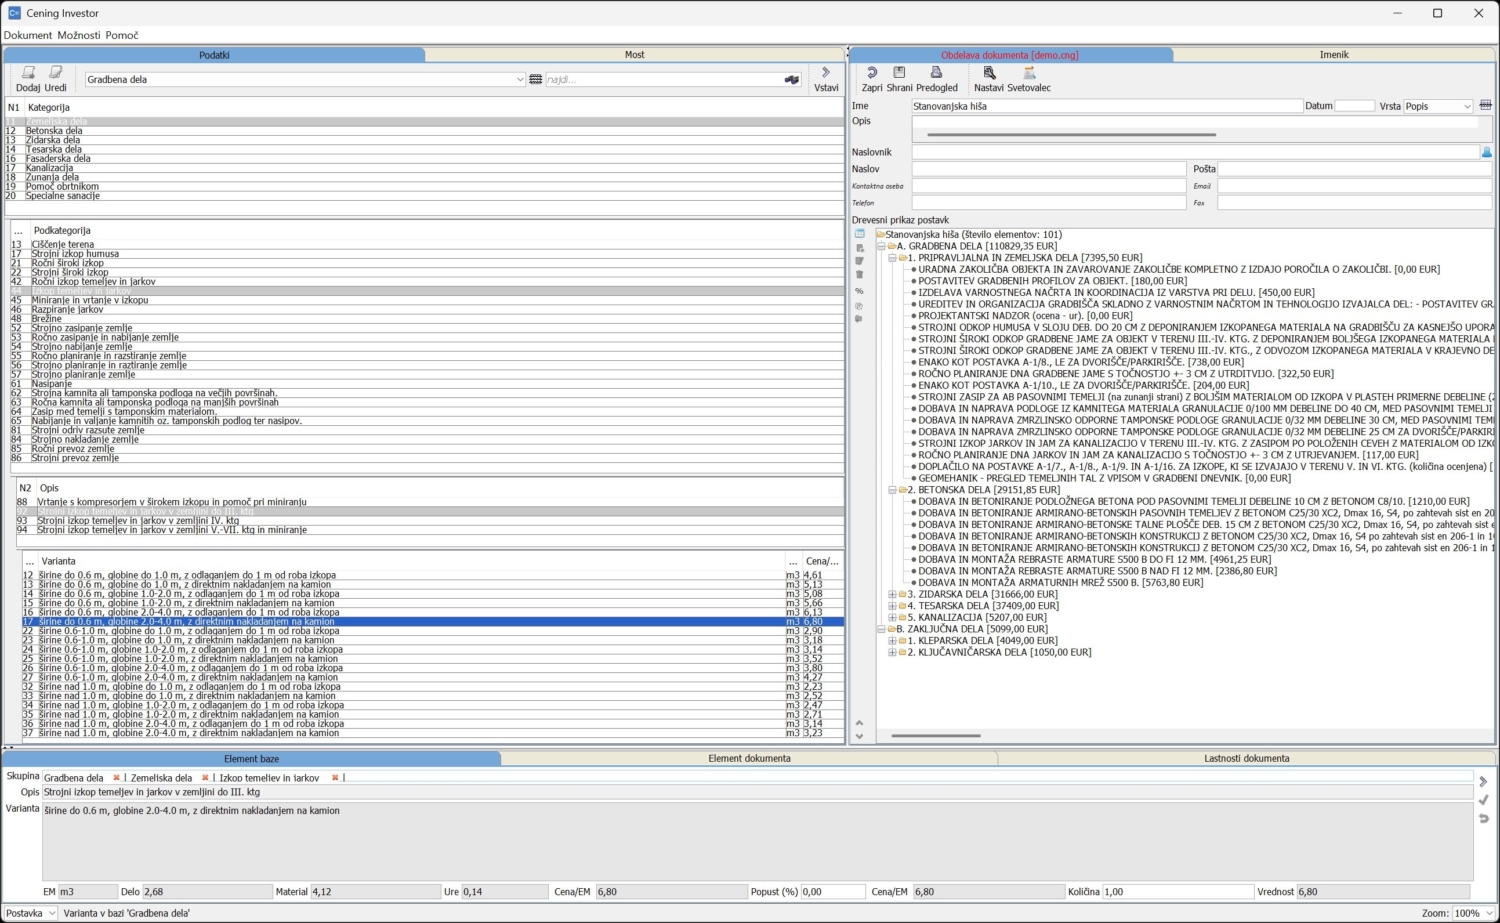Click the Dodaj (add) icon
This screenshot has height=923, width=1500.
click(x=28, y=73)
